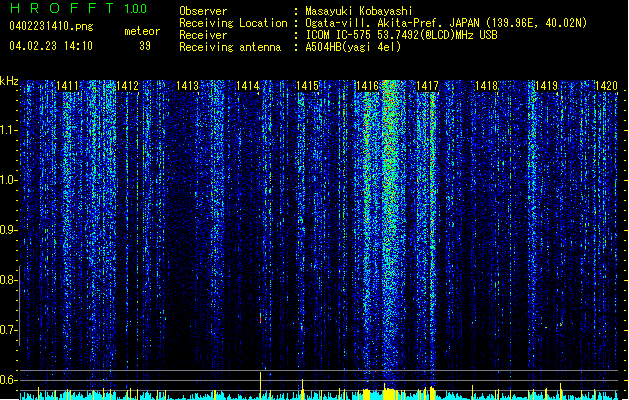Screen dimensions: 629x400
Task: Click the 1413 time marker
Action: pos(187,86)
